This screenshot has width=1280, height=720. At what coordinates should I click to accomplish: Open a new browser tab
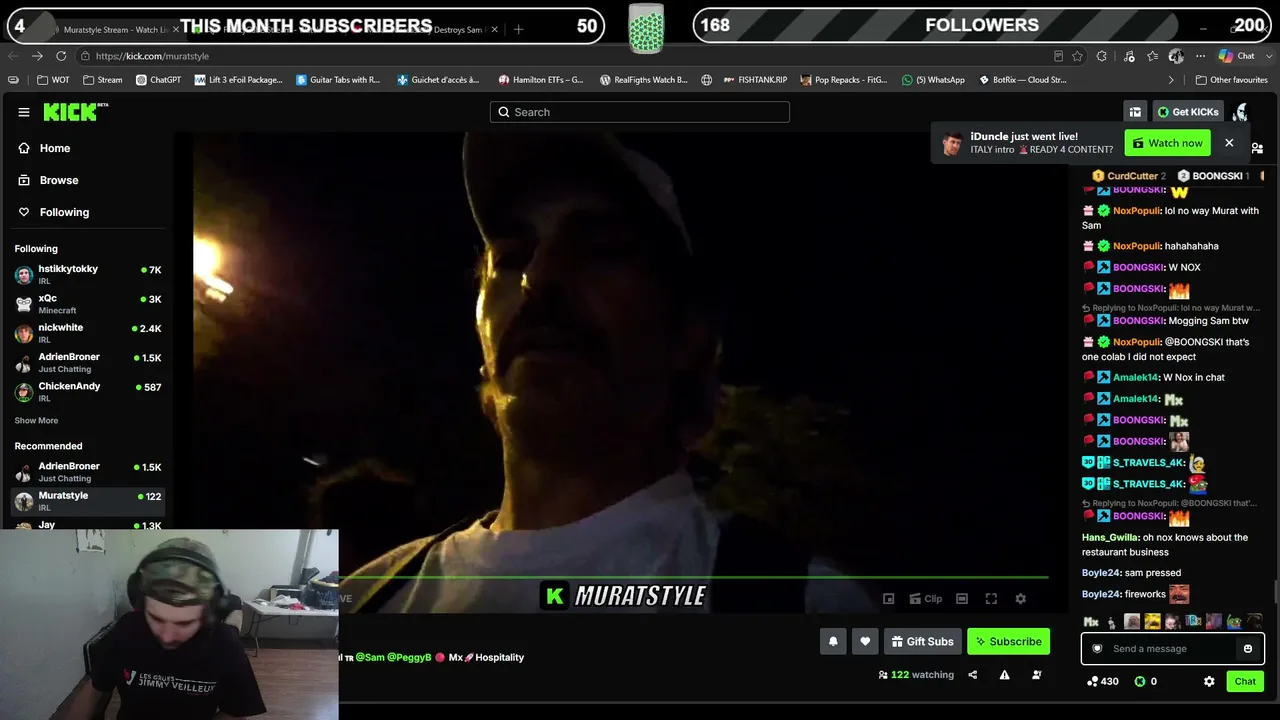click(x=518, y=29)
